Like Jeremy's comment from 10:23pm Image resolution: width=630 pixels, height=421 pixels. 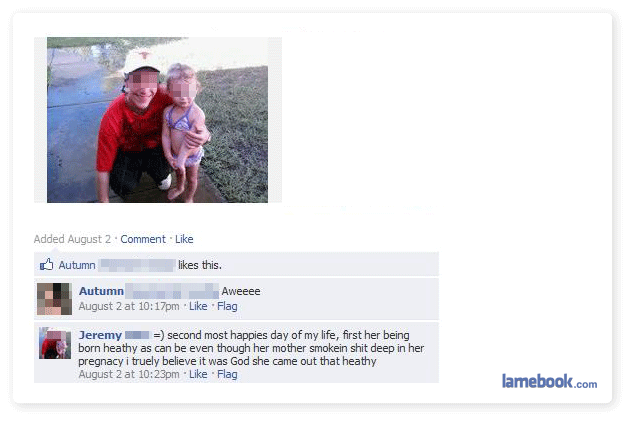(198, 374)
